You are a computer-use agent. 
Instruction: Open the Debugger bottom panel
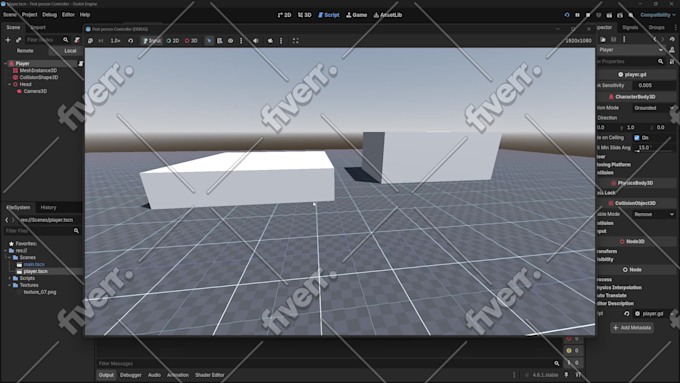pyautogui.click(x=131, y=375)
